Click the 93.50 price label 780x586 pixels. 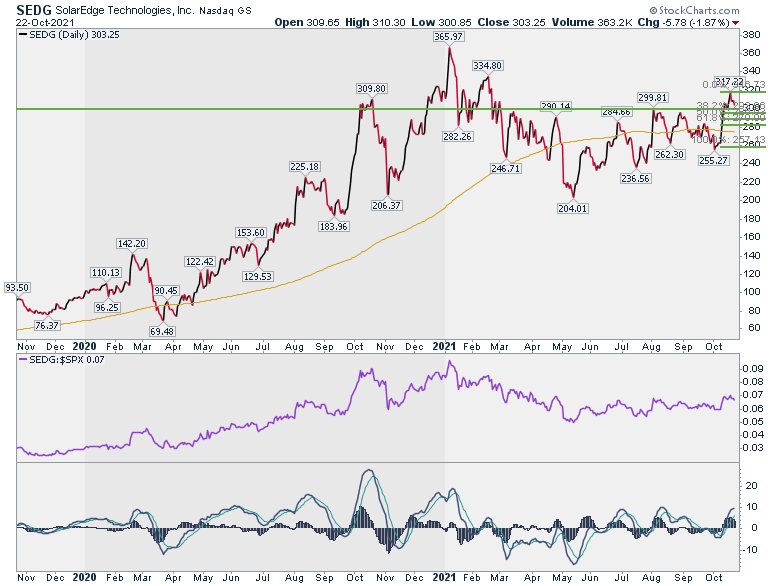(x=17, y=288)
